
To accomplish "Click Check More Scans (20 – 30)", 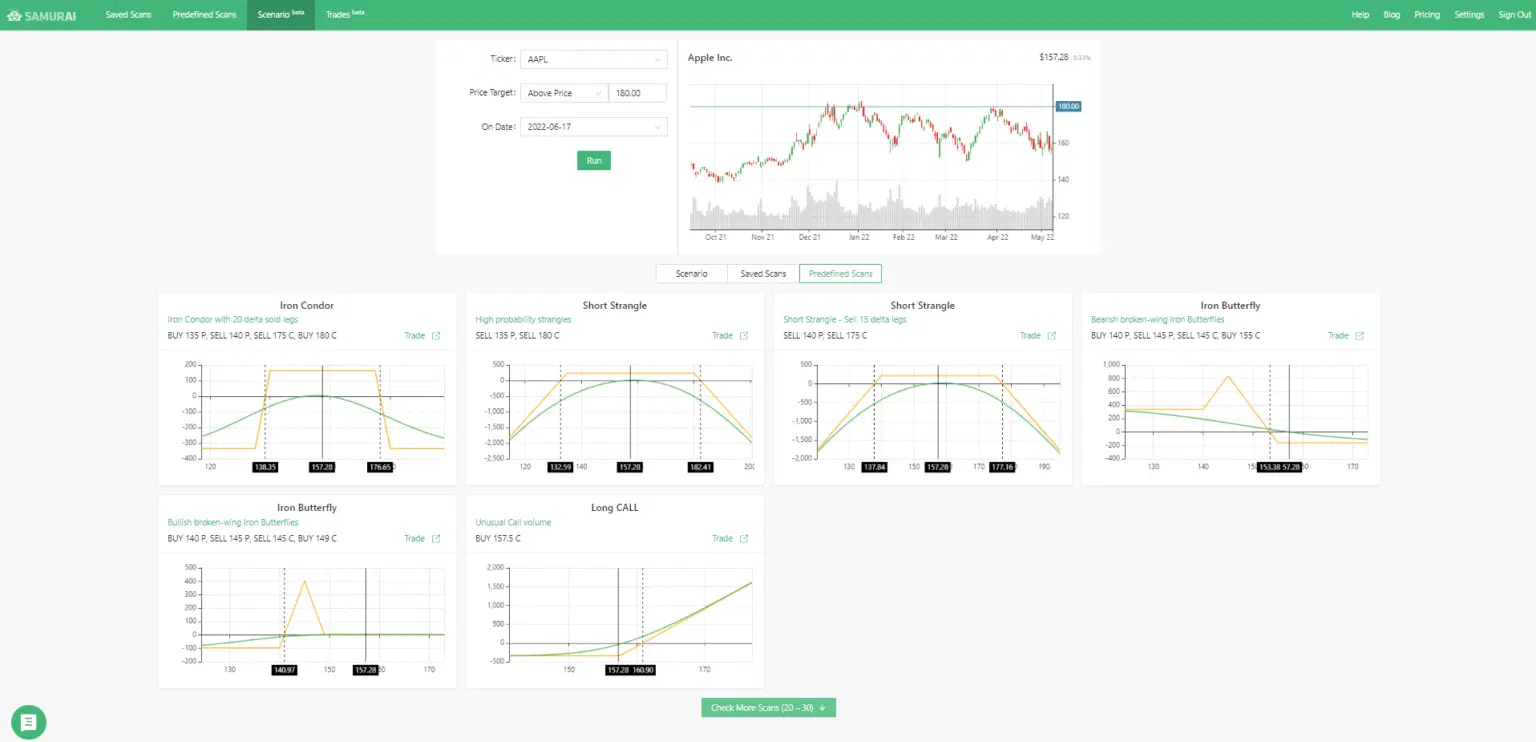I will (768, 708).
